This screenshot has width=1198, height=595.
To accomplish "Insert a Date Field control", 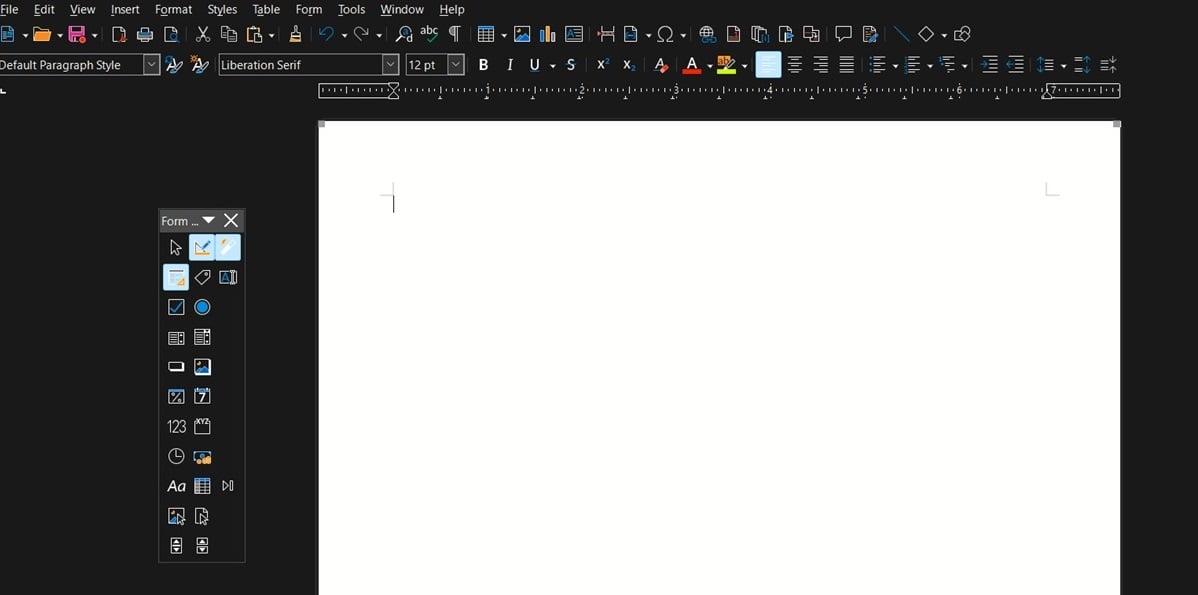I will click(x=202, y=396).
